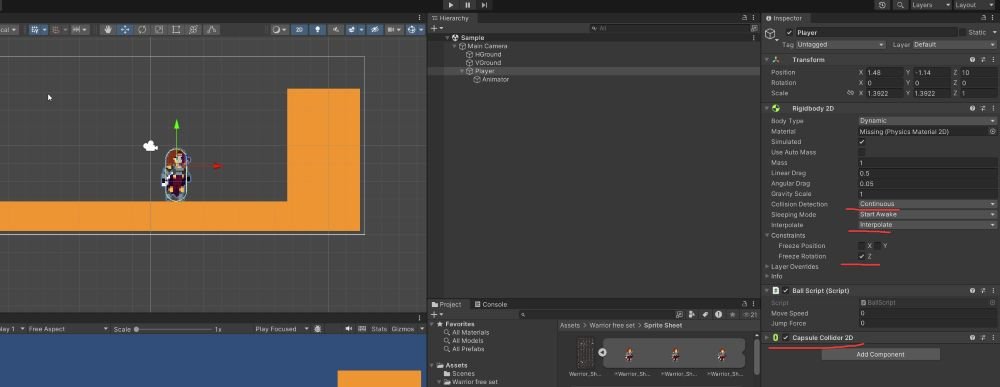Select VGround object in Hierarchy
The image size is (1000, 387).
point(488,63)
